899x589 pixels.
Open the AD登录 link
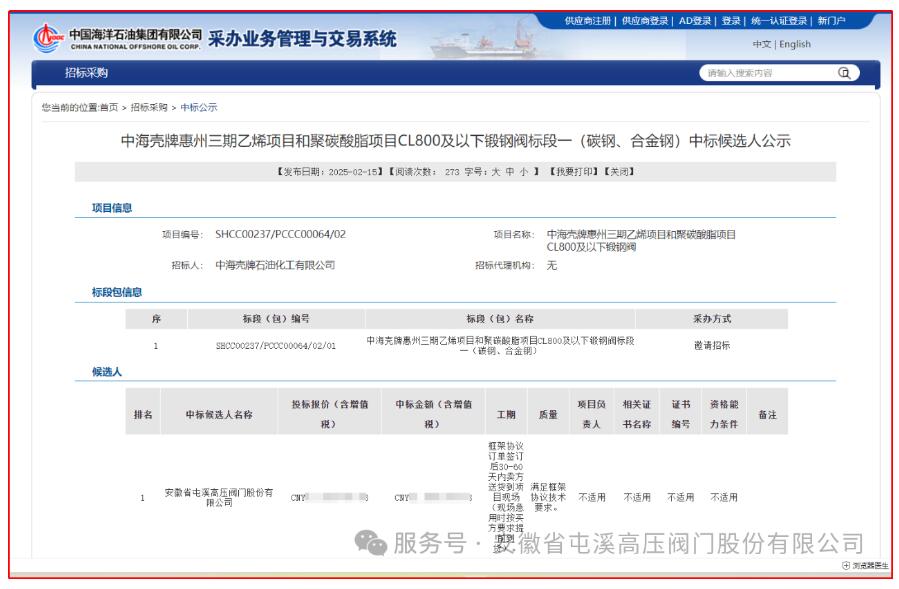(x=695, y=21)
